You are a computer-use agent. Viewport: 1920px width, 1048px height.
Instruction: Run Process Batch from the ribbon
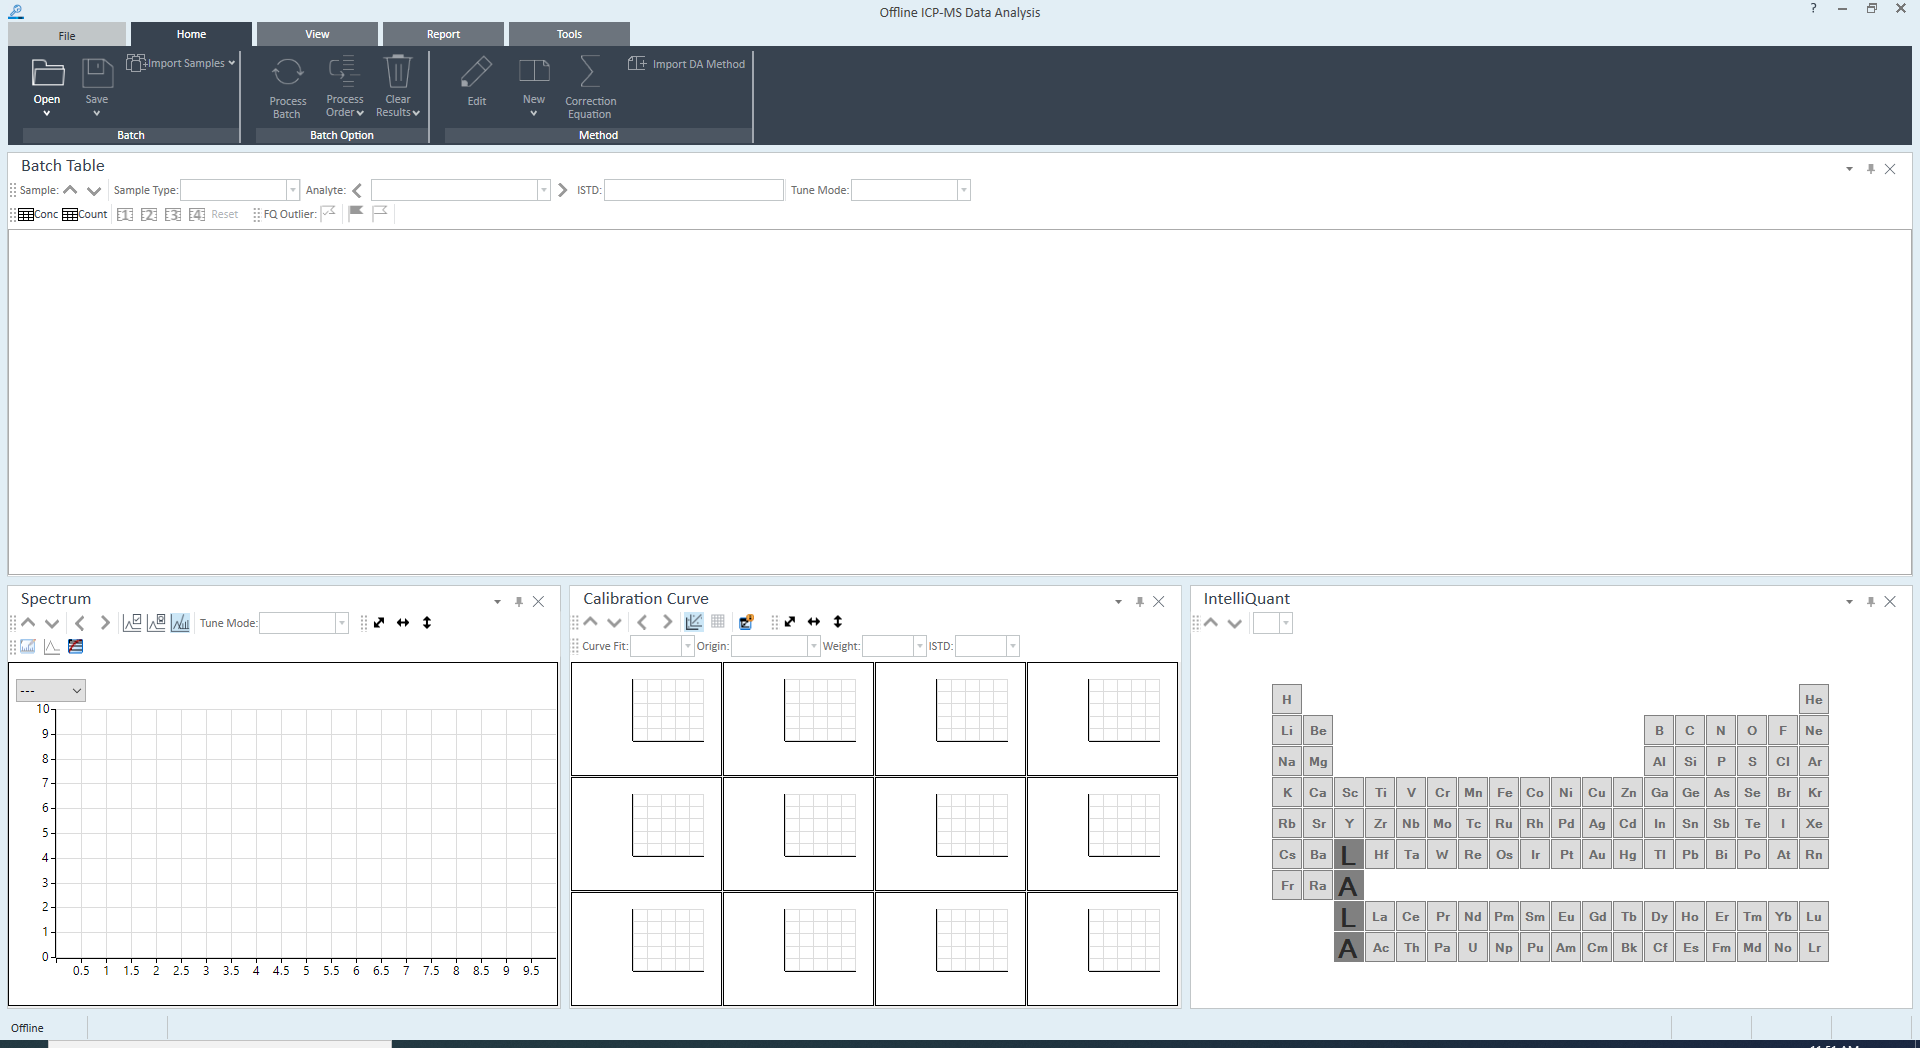[x=288, y=88]
